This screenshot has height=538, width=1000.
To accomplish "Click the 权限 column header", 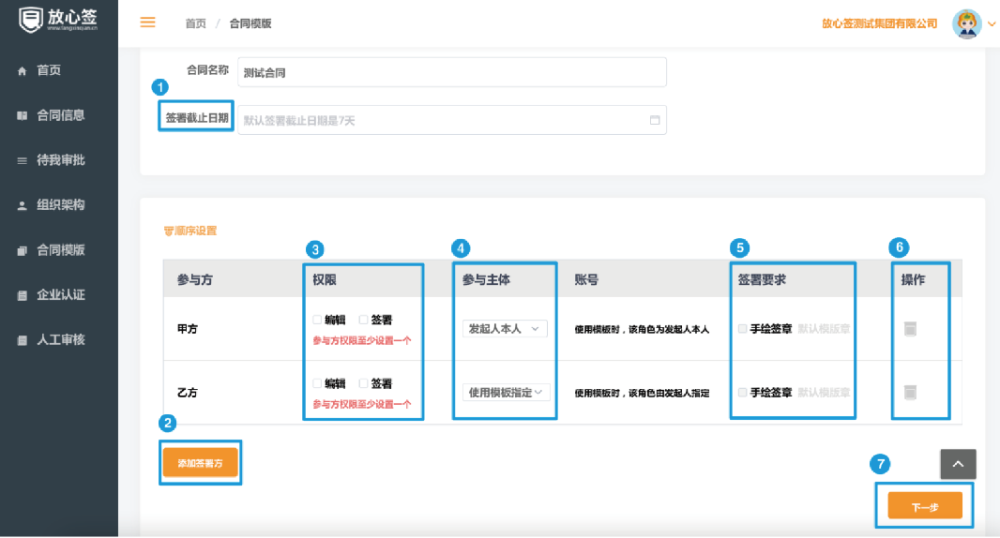I will 325,280.
